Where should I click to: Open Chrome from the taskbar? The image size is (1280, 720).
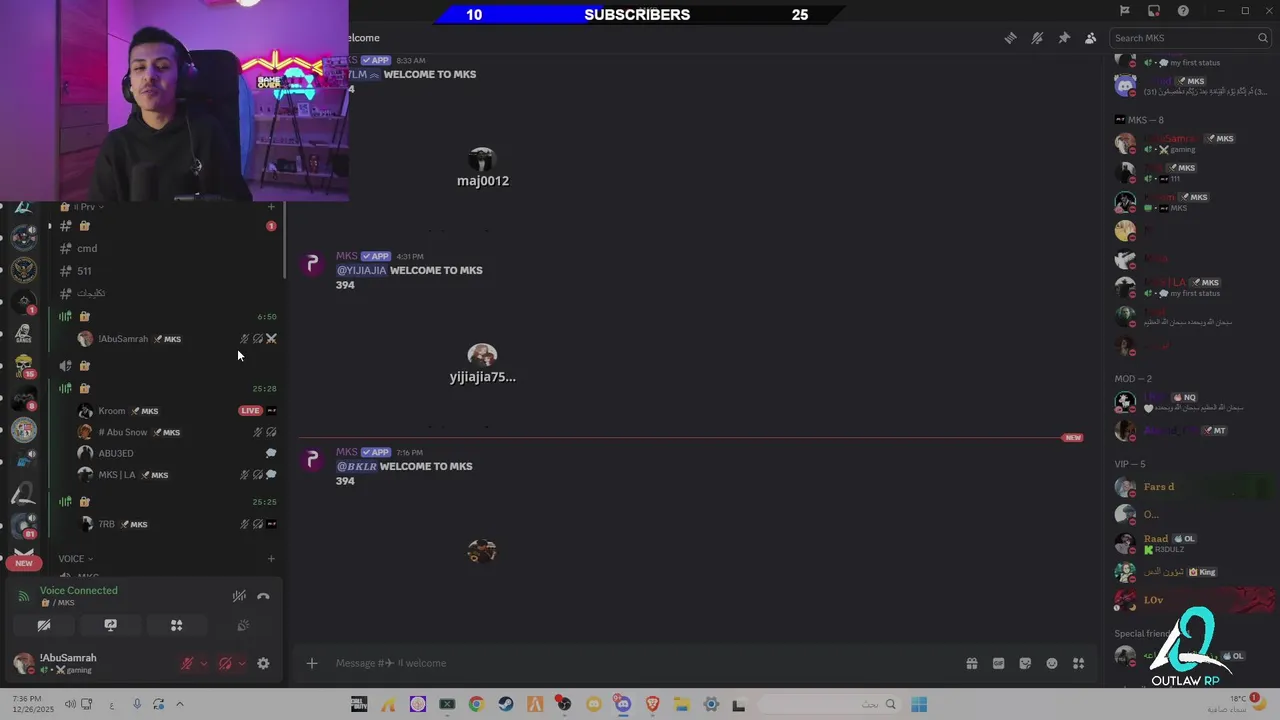click(476, 705)
